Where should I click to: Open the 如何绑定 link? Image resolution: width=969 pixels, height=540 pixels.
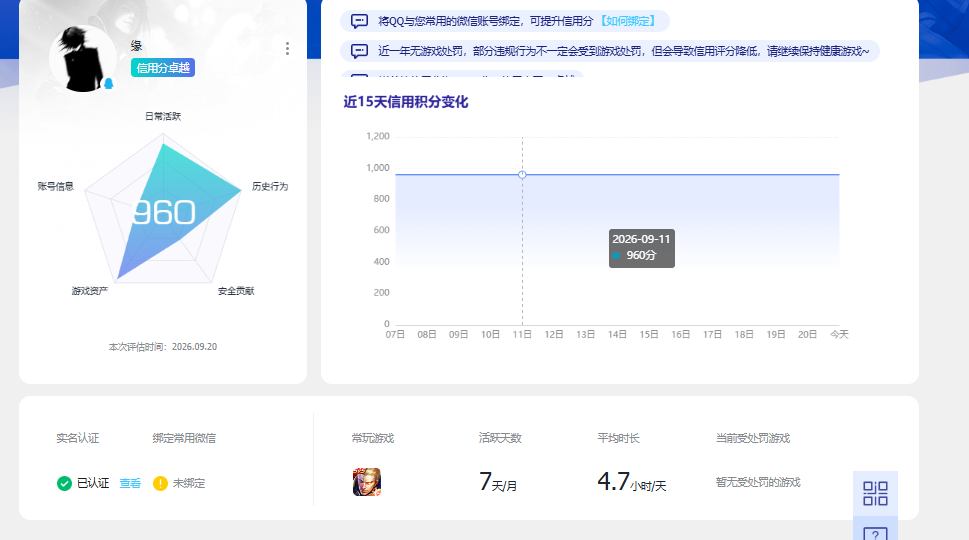click(x=628, y=21)
